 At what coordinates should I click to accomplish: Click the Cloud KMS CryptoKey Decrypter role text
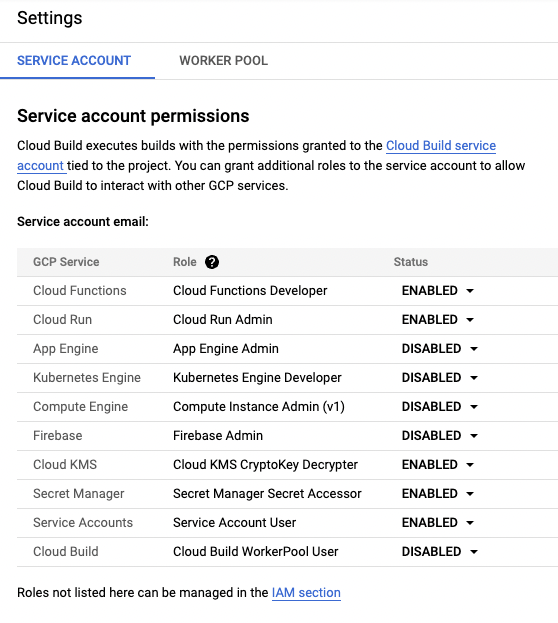[x=265, y=465]
